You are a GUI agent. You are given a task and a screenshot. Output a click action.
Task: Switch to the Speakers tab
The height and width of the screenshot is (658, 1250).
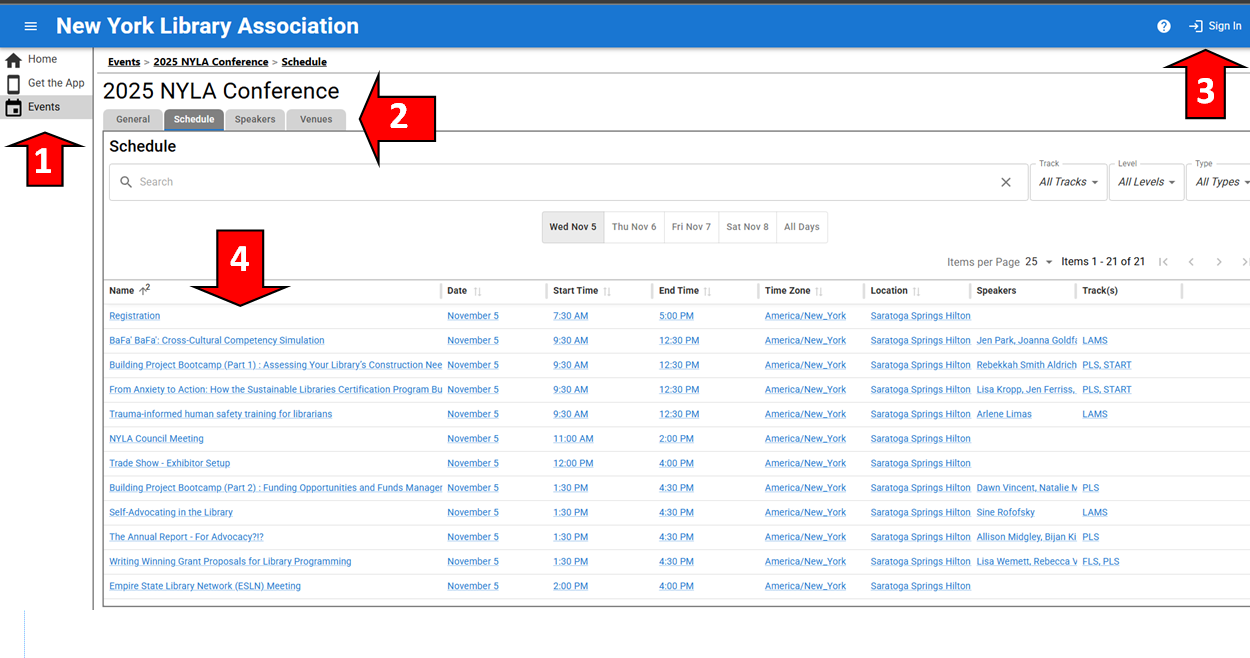coord(255,120)
